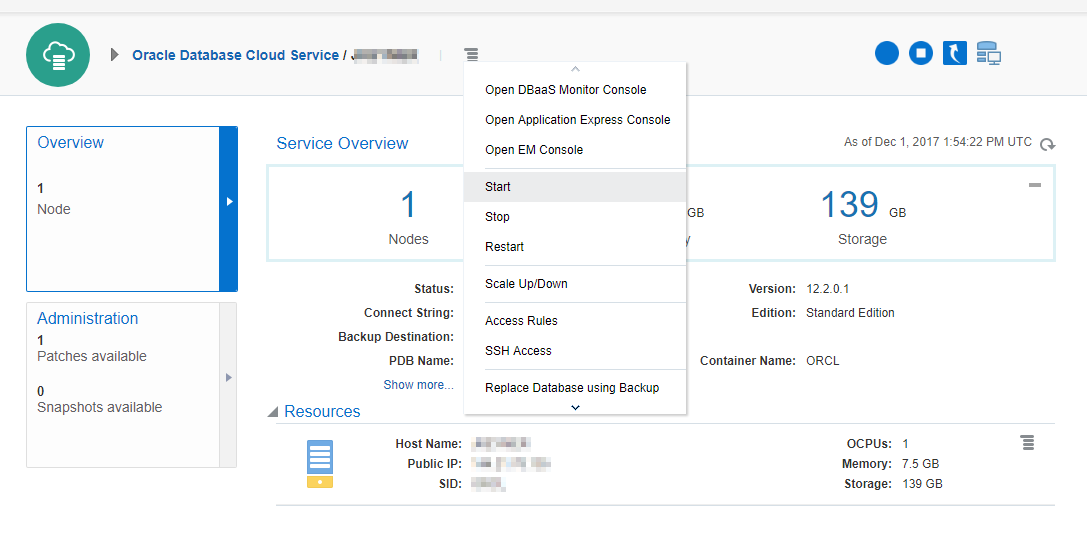The width and height of the screenshot is (1087, 534).
Task: Click the Resources Storage value 139 GB
Action: (923, 484)
